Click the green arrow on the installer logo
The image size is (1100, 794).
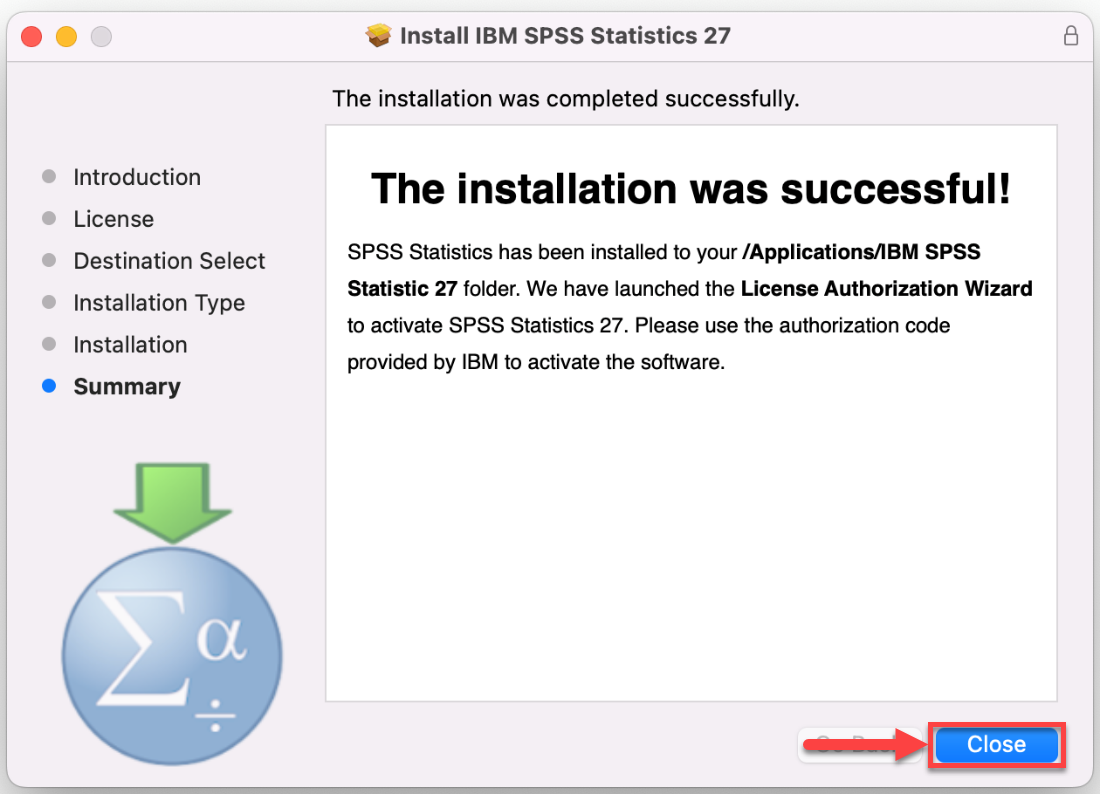173,502
